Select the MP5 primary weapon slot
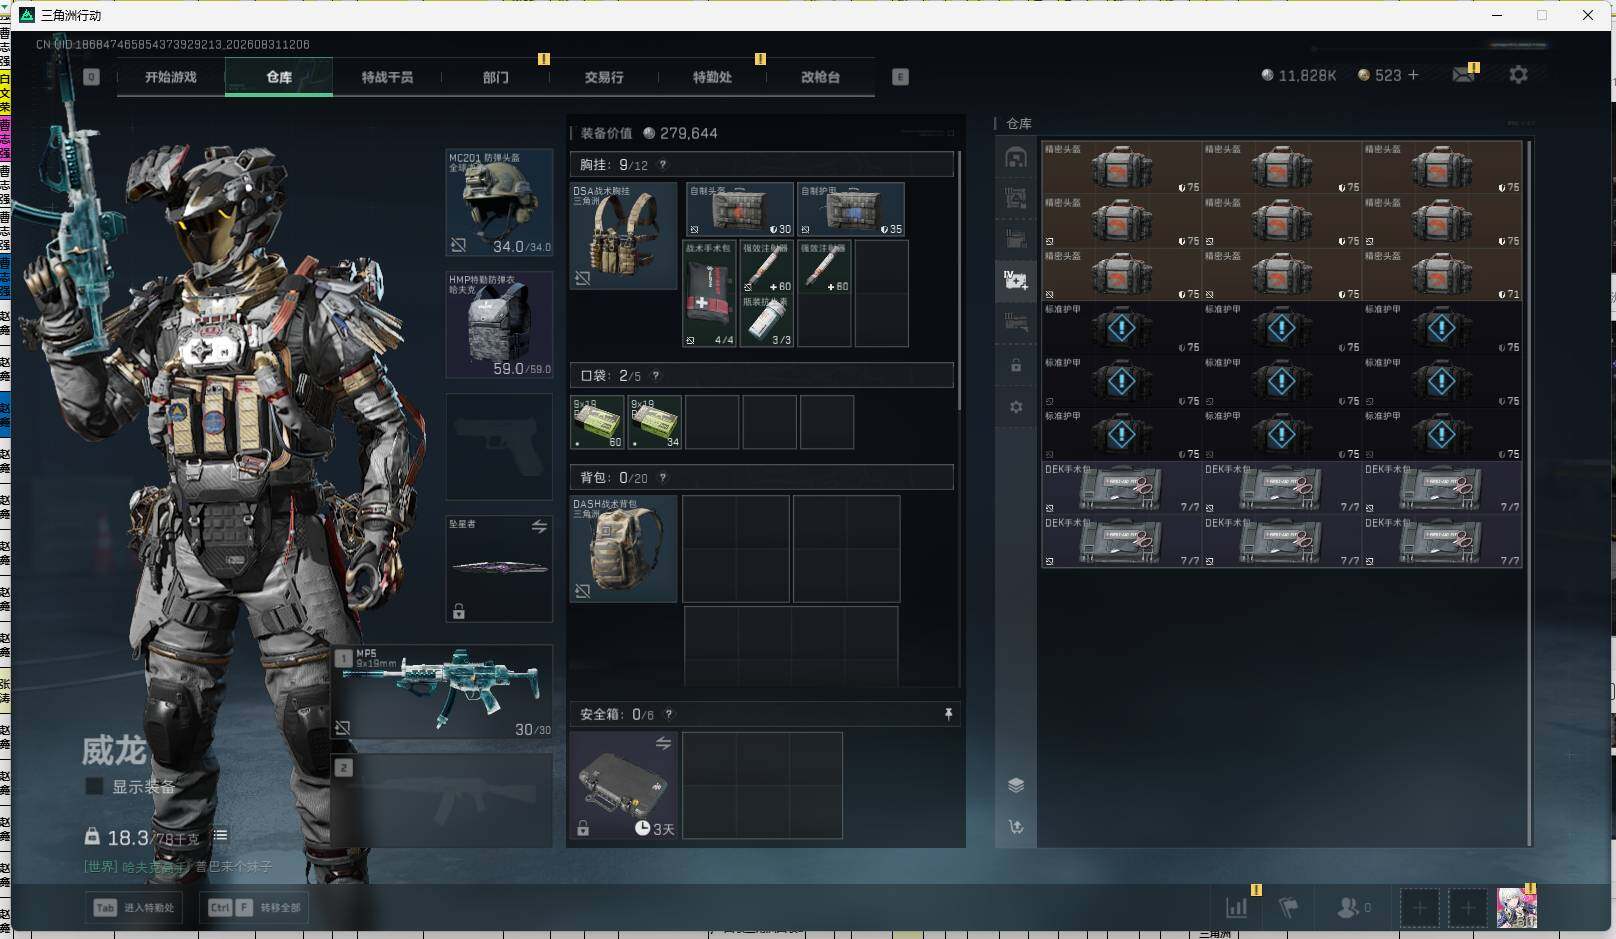Screen dimensions: 1616x939 click(x=443, y=692)
